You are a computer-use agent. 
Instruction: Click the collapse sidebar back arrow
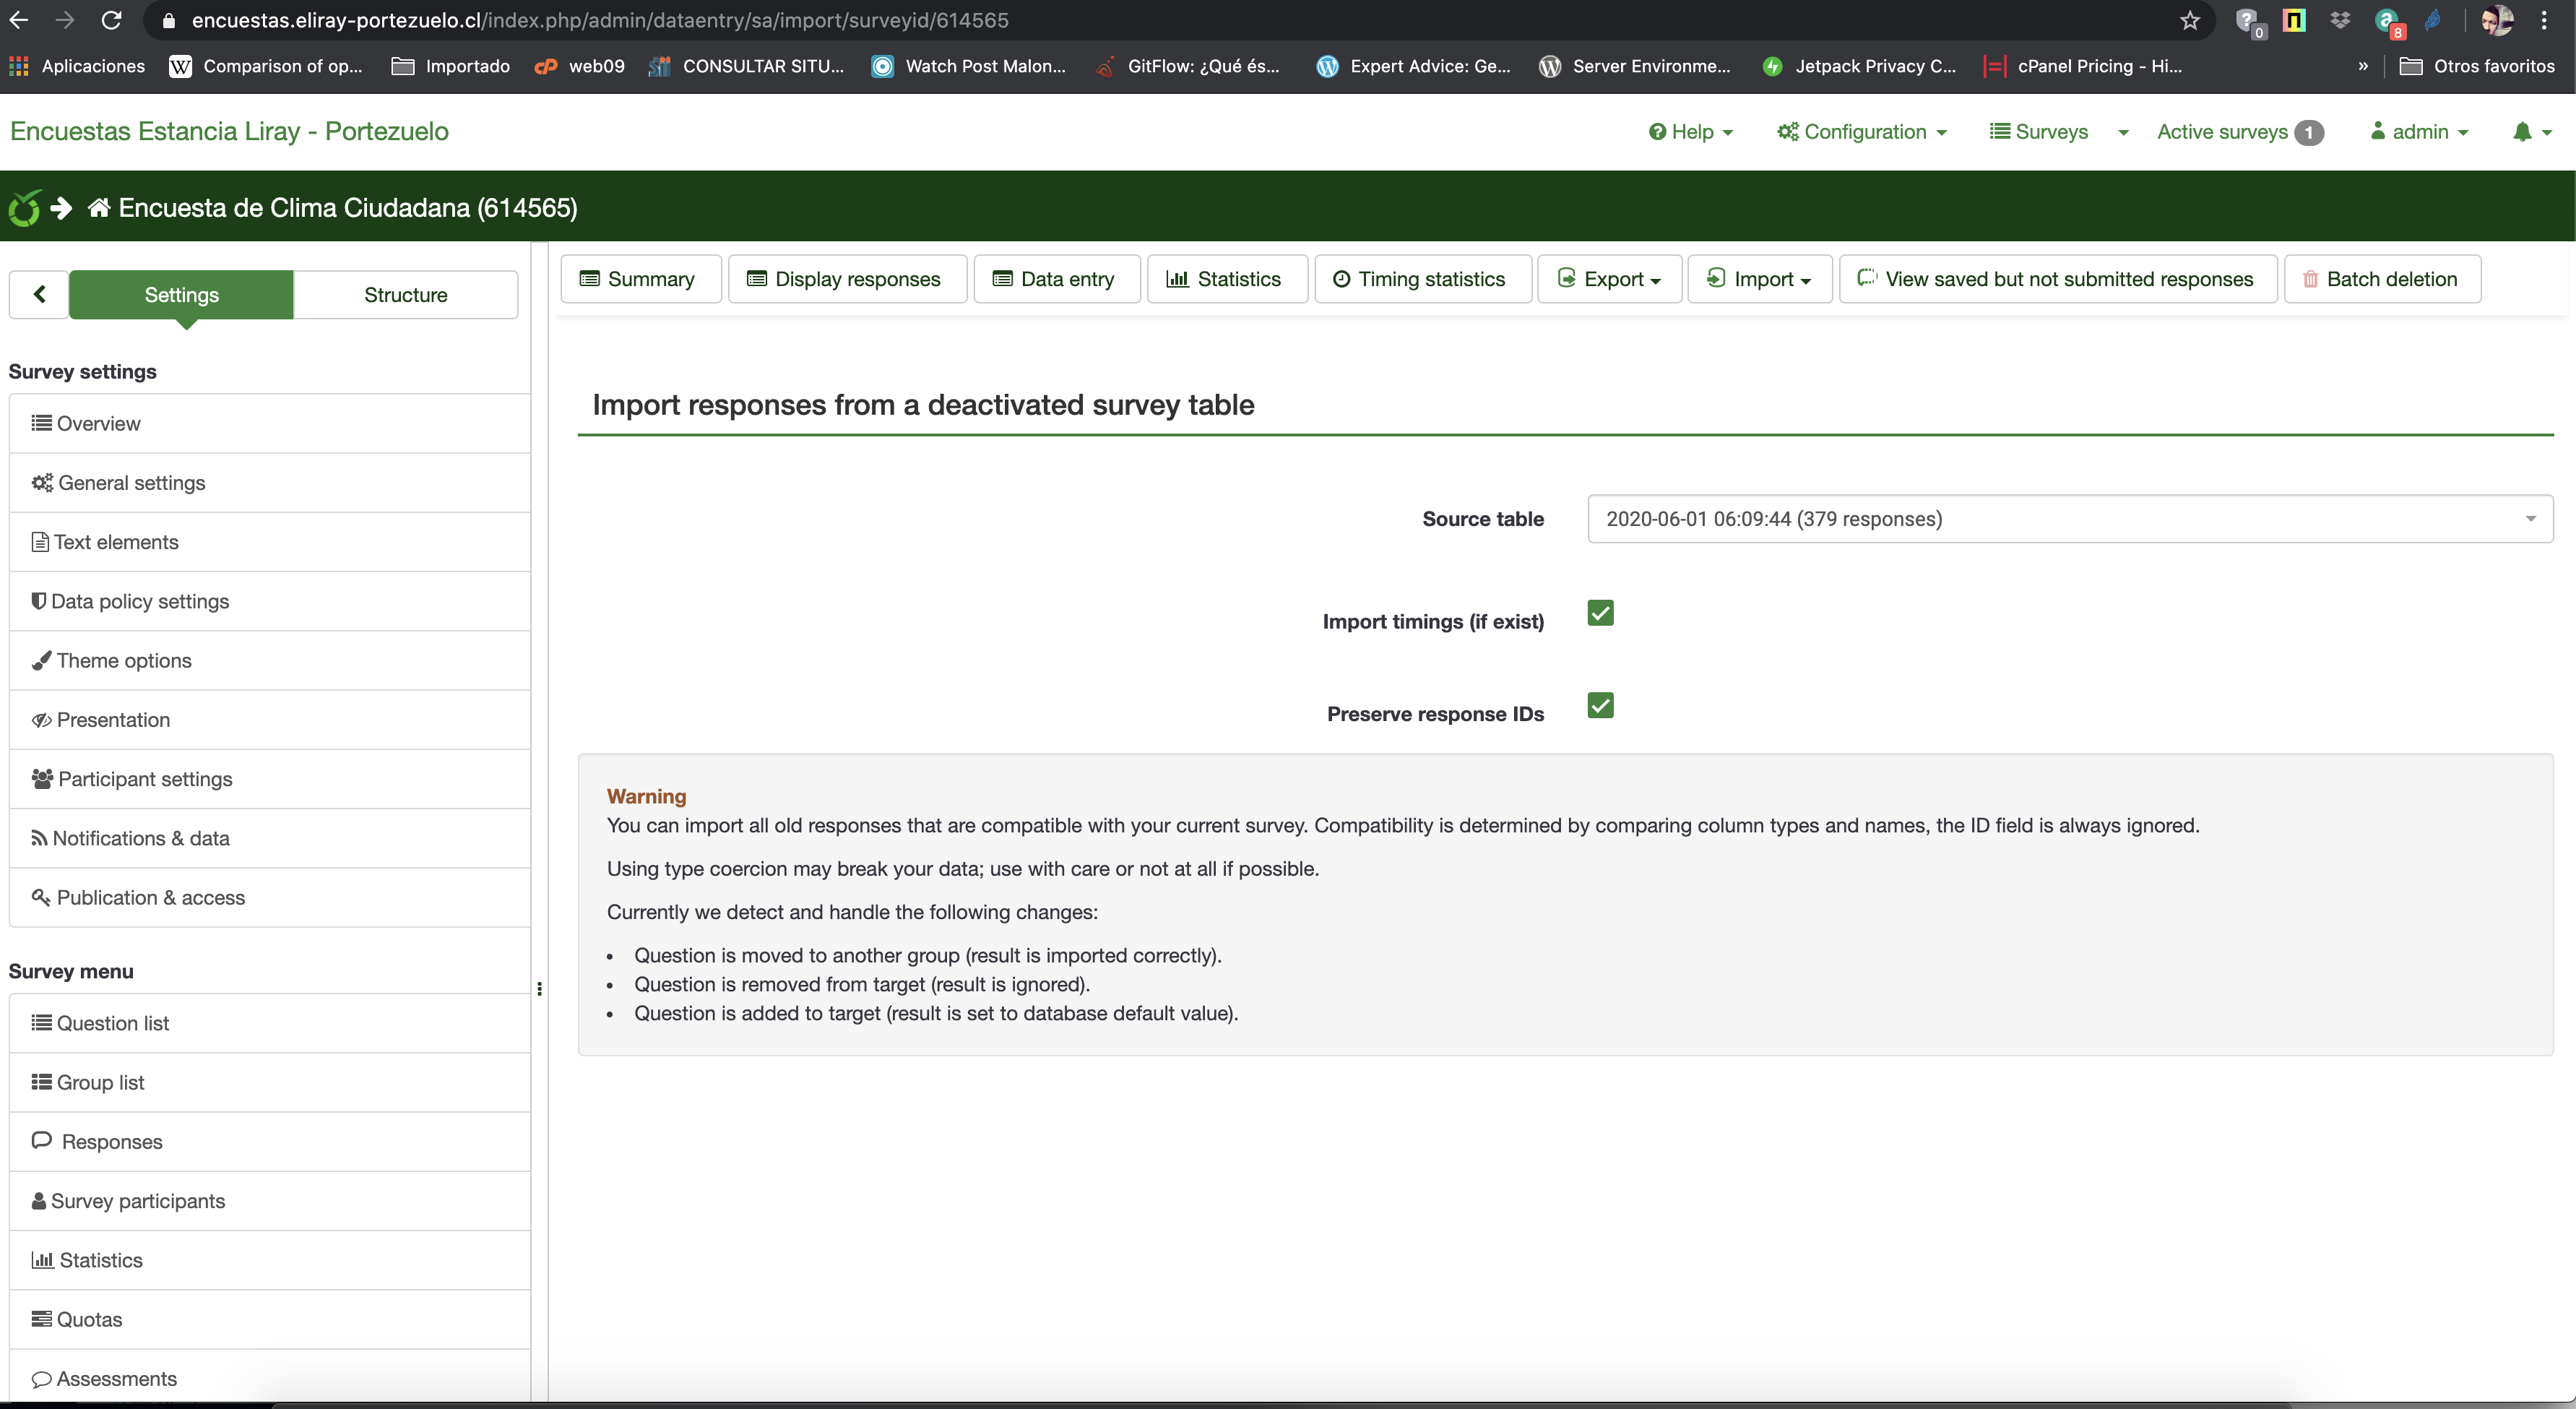[40, 294]
